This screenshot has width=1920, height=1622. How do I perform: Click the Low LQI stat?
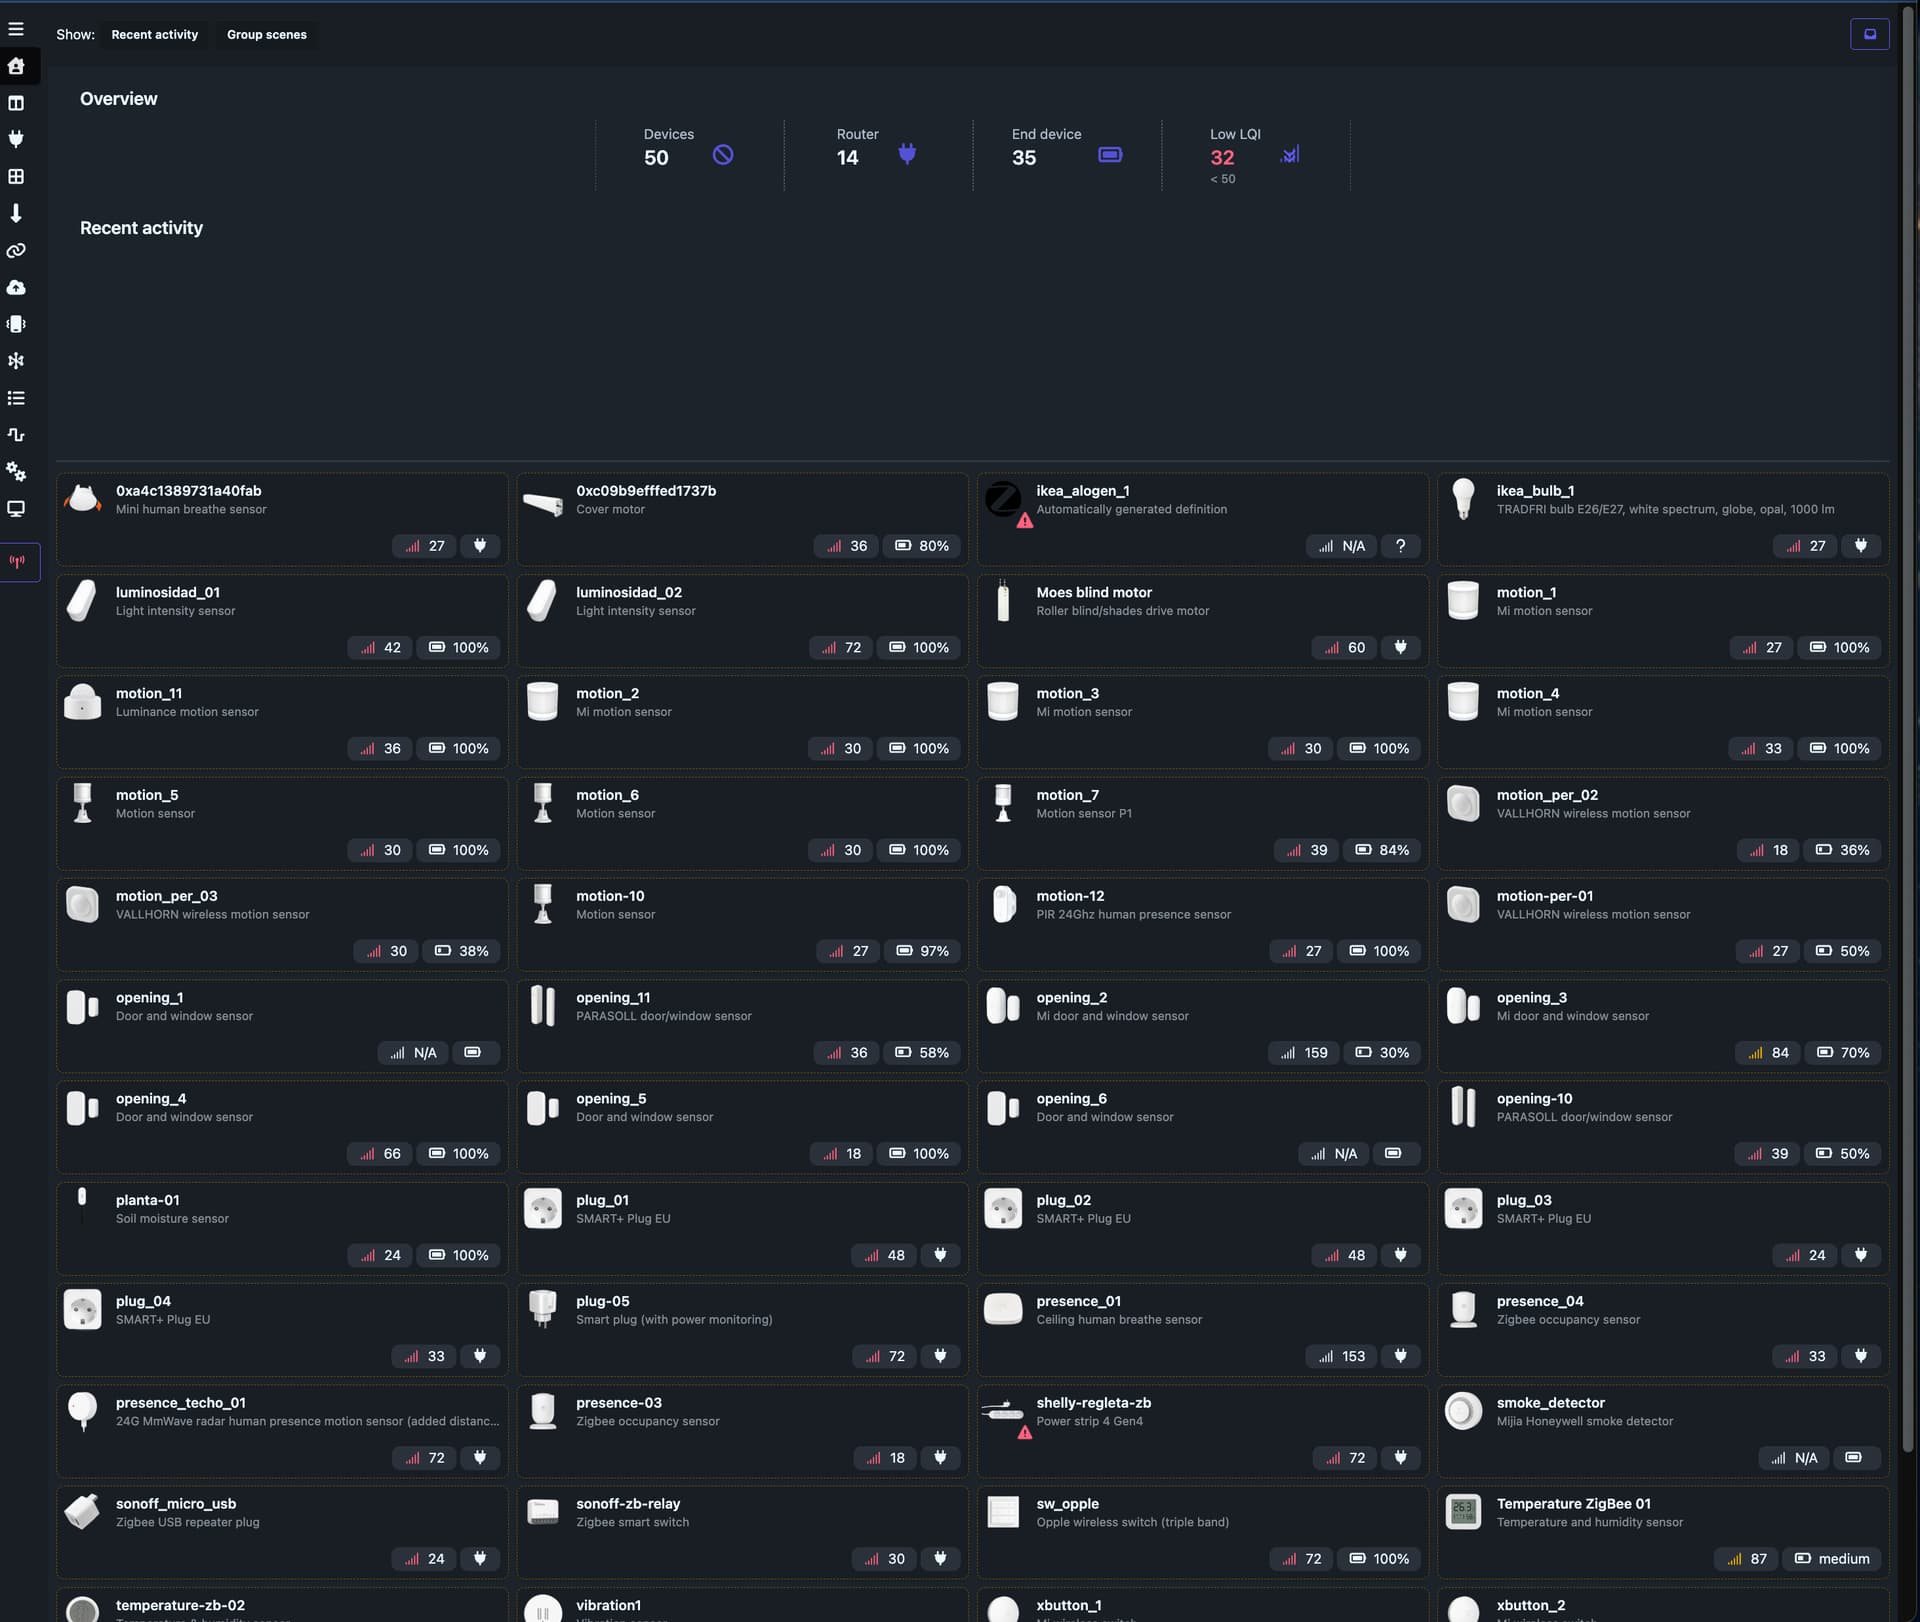[x=1222, y=157]
